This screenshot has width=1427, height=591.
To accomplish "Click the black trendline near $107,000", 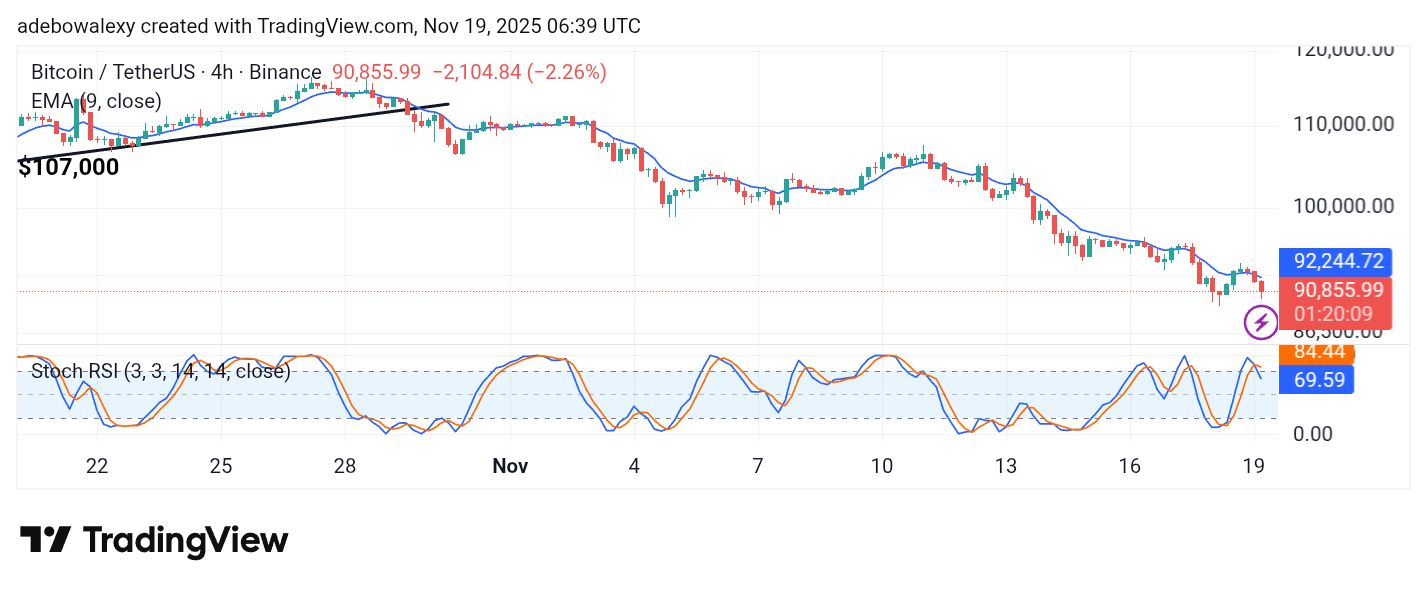I will pos(235,130).
